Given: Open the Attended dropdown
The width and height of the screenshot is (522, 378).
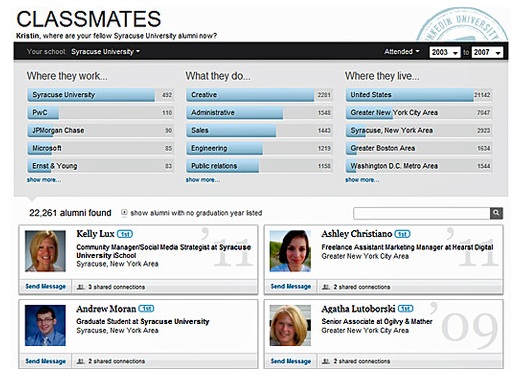Looking at the screenshot, I should (402, 52).
